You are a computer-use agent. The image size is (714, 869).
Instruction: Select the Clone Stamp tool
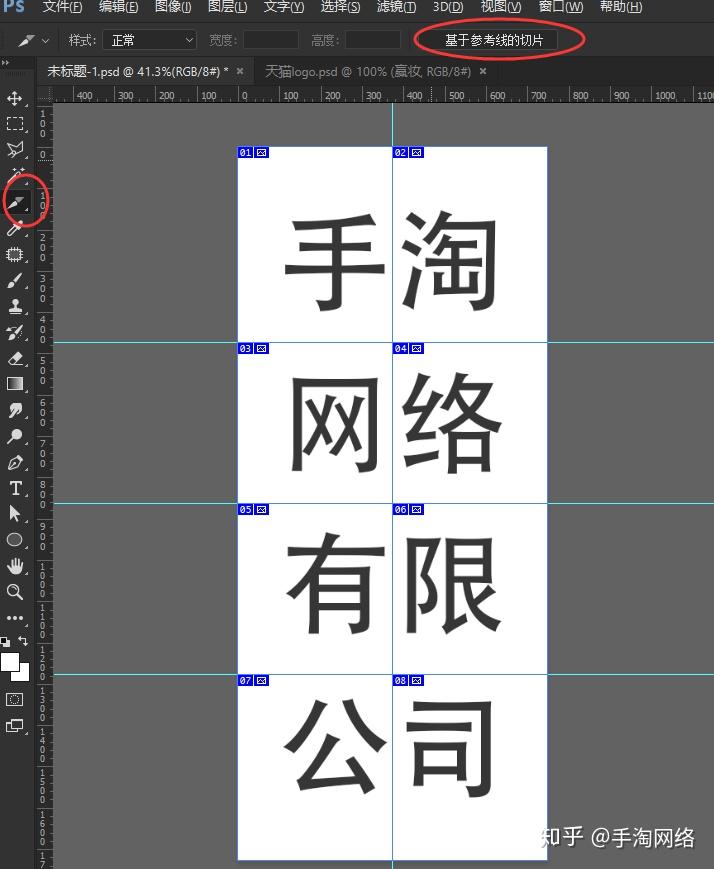point(15,306)
